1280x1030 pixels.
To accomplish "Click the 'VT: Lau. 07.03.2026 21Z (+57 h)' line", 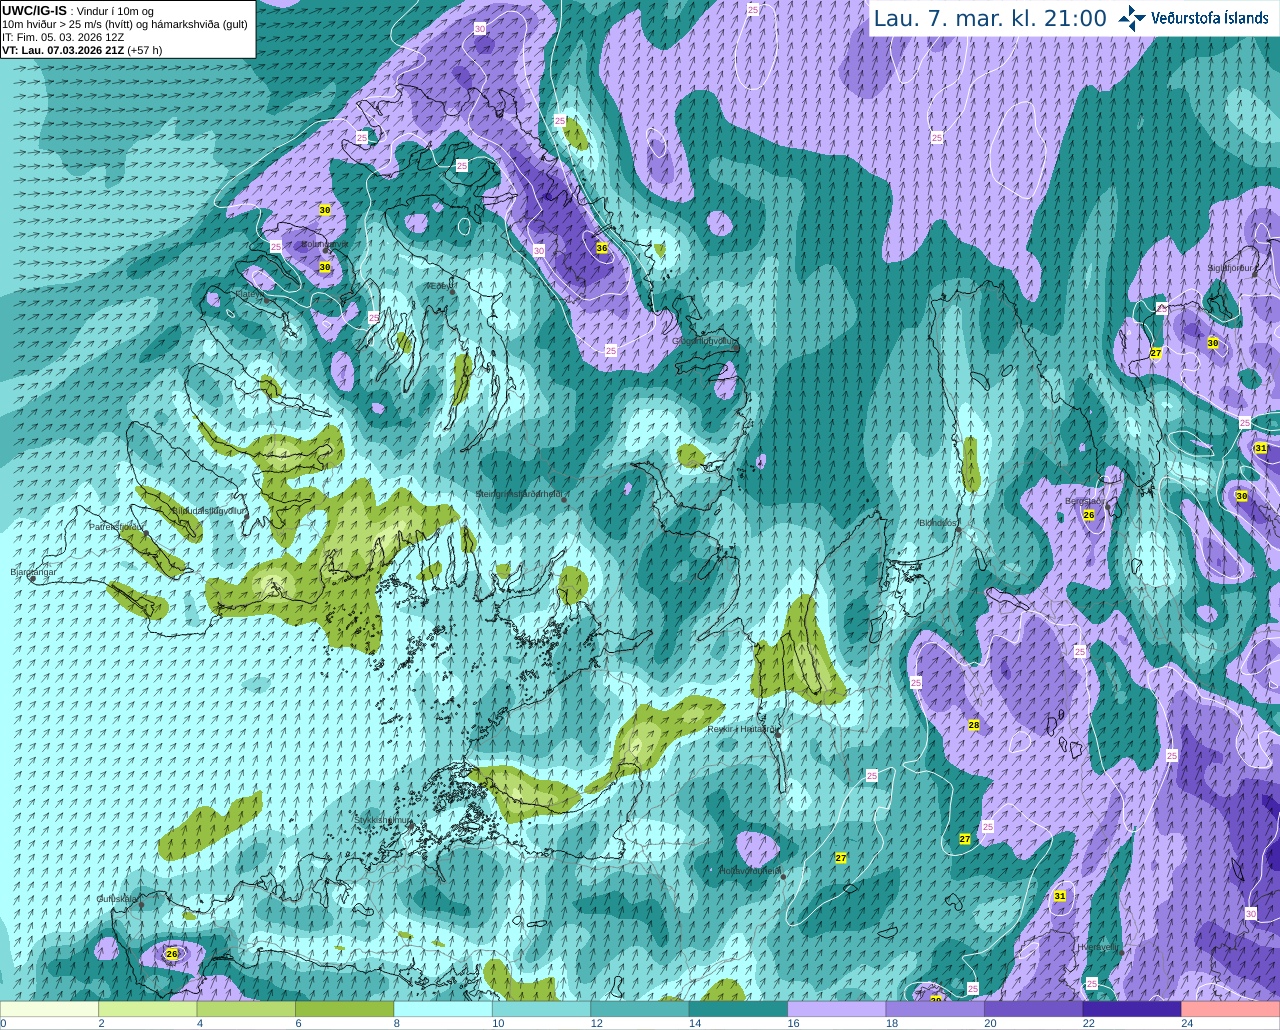I will 82,49.
